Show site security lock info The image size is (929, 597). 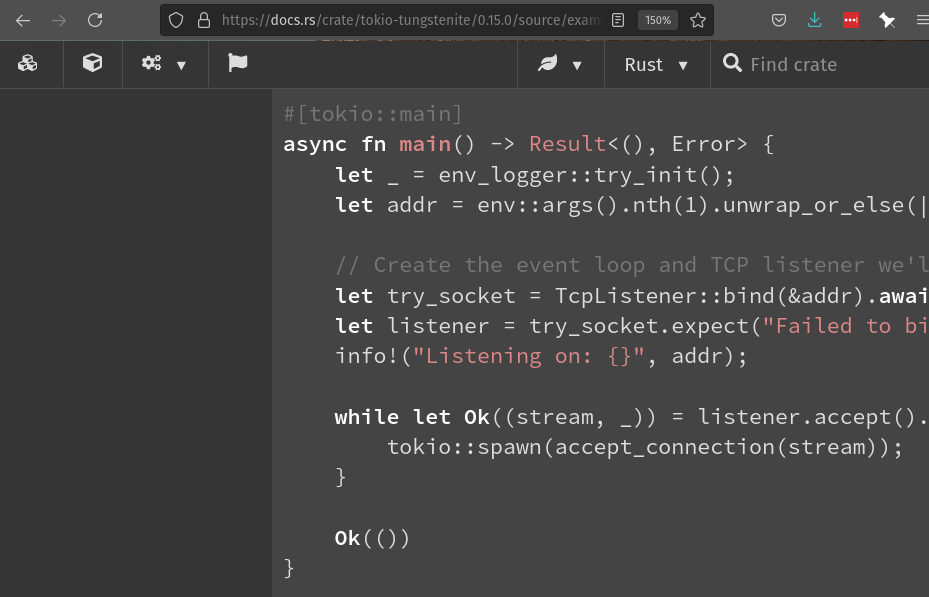(204, 21)
